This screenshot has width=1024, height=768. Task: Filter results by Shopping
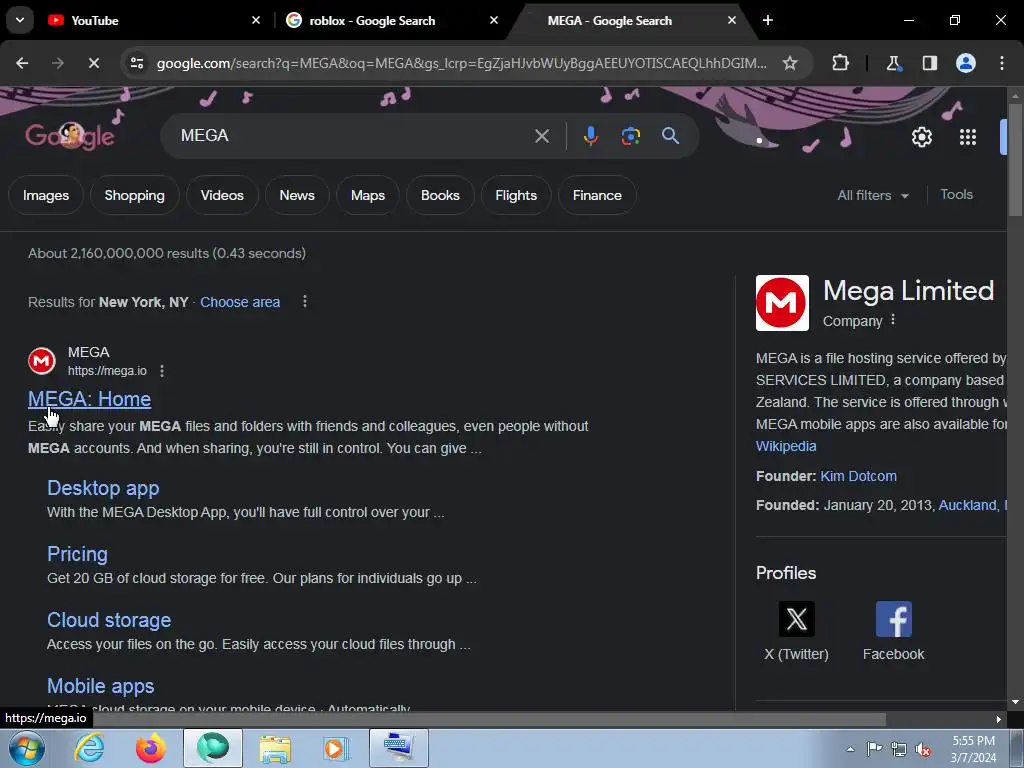[x=135, y=195]
